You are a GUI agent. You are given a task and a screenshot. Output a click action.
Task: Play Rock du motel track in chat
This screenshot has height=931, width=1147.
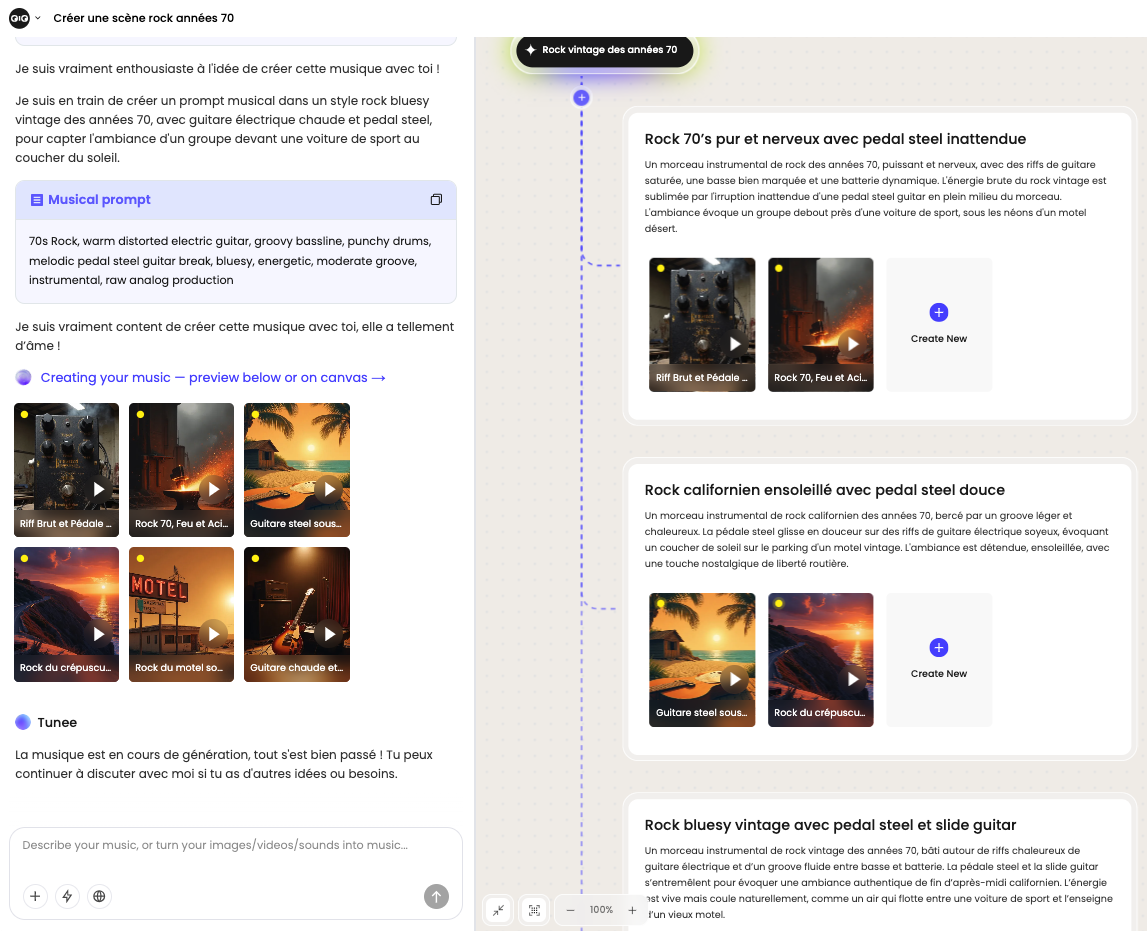(212, 633)
